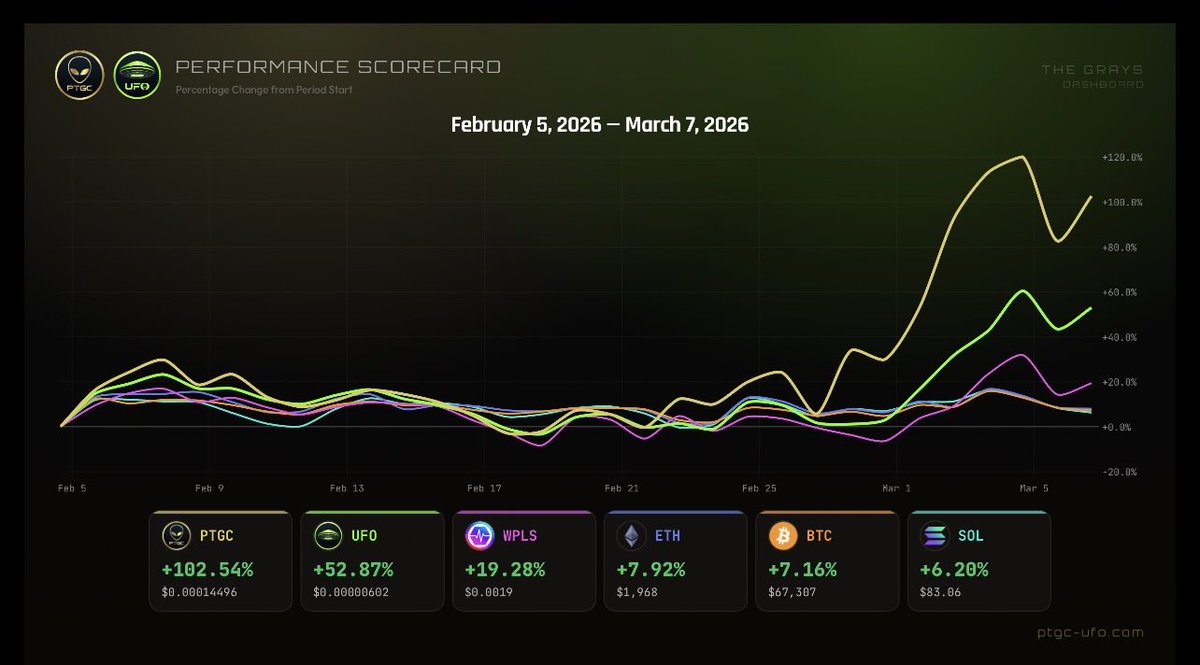
Task: Open the February 5 — March 7 date range selector
Action: pos(600,125)
